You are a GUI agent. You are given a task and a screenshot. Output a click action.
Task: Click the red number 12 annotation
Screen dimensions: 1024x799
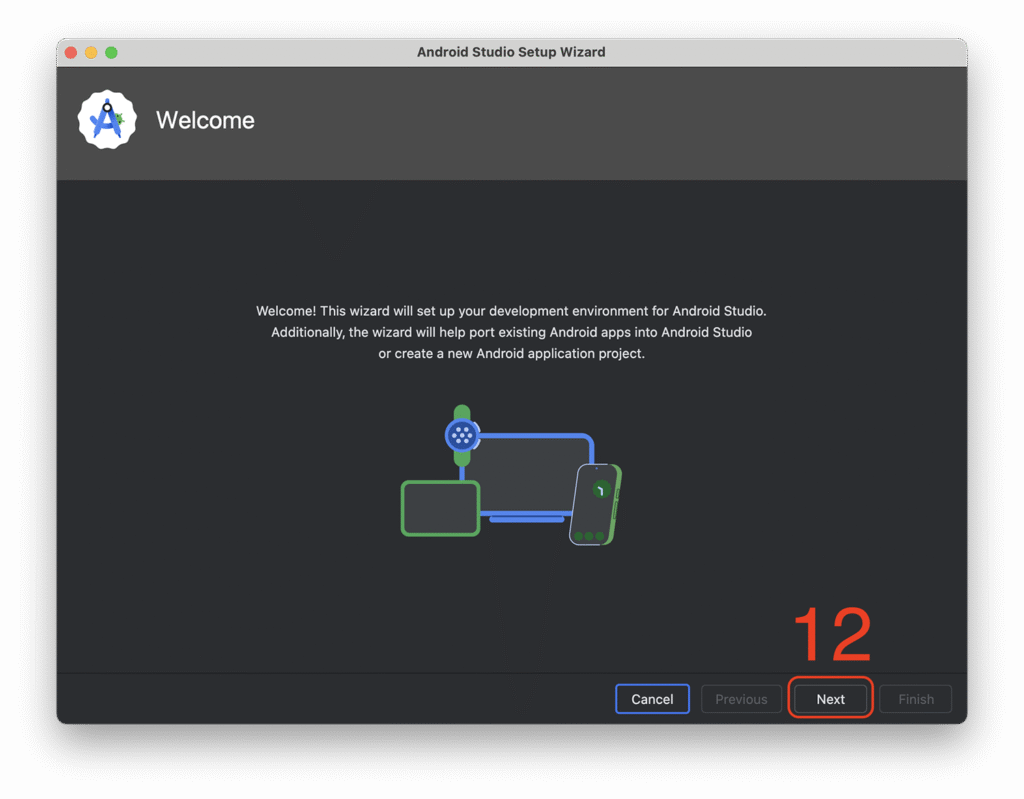832,635
